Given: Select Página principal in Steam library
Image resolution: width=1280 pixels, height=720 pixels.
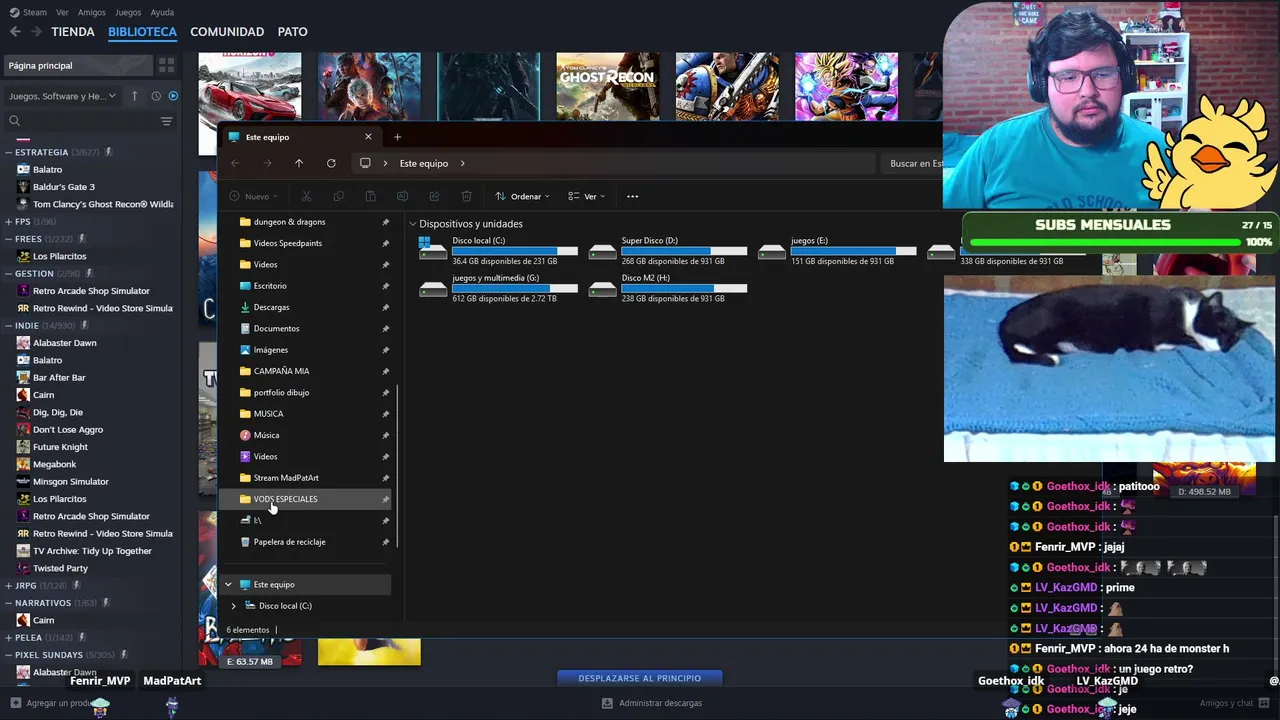Looking at the screenshot, I should coord(78,65).
